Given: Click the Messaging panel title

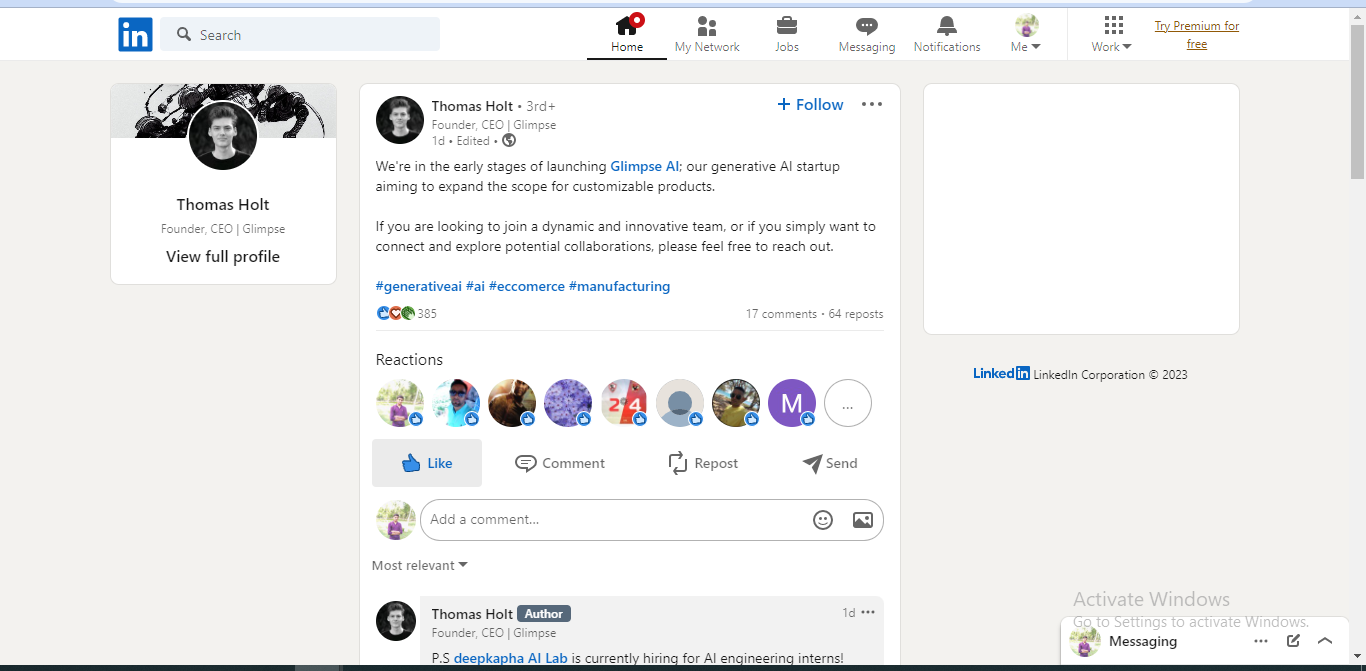Looking at the screenshot, I should pos(1143,641).
